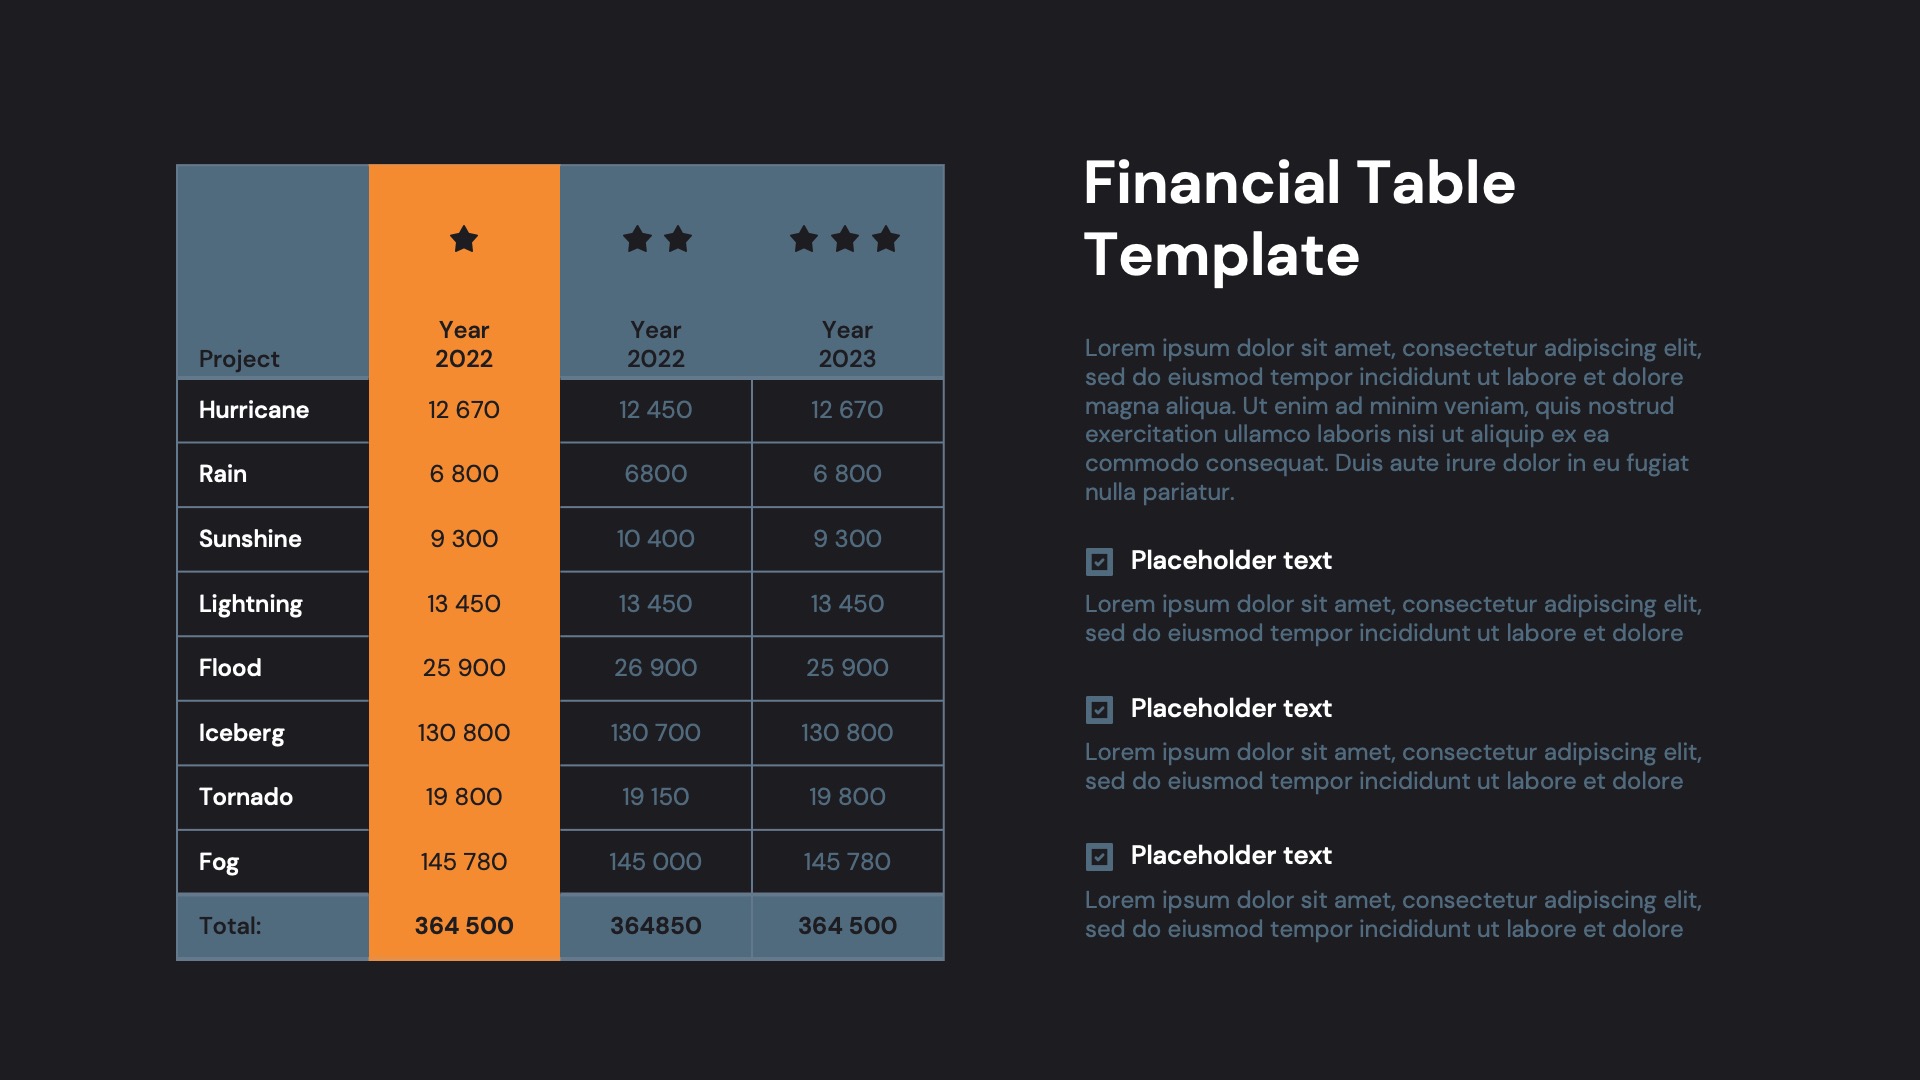The image size is (1920, 1080).
Task: Select the "Financial Table Template" title
Action: pyautogui.click(x=1299, y=218)
